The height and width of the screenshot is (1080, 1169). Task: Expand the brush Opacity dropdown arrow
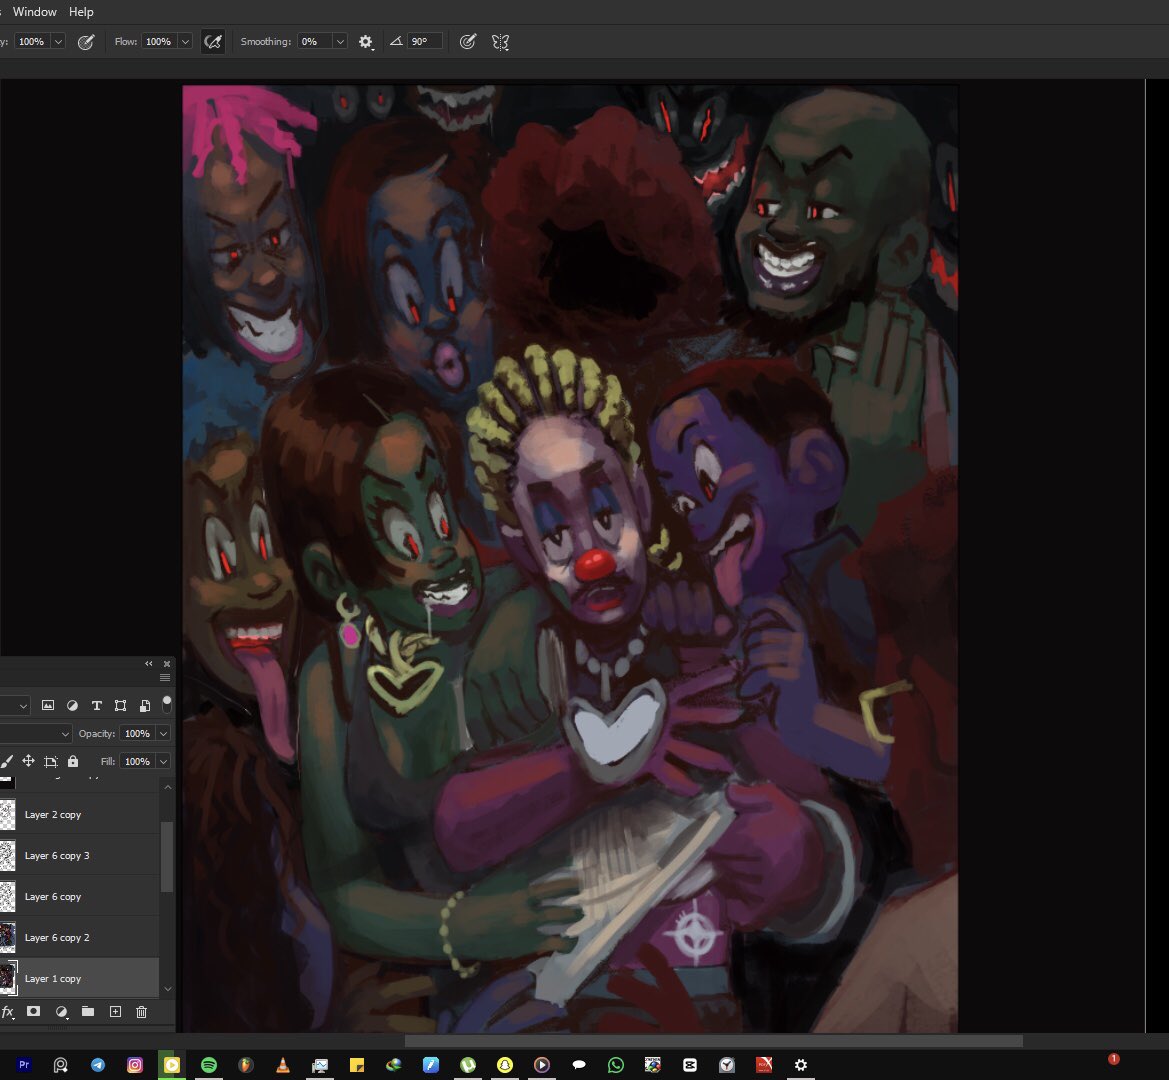coord(58,42)
